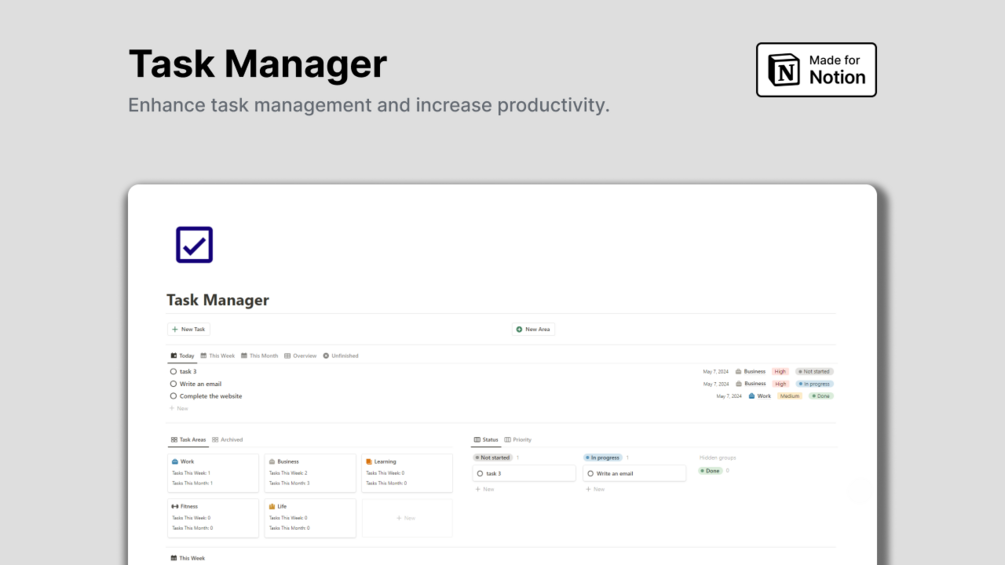1005x565 pixels.
Task: Open the Priority board tab
Action: tap(518, 440)
